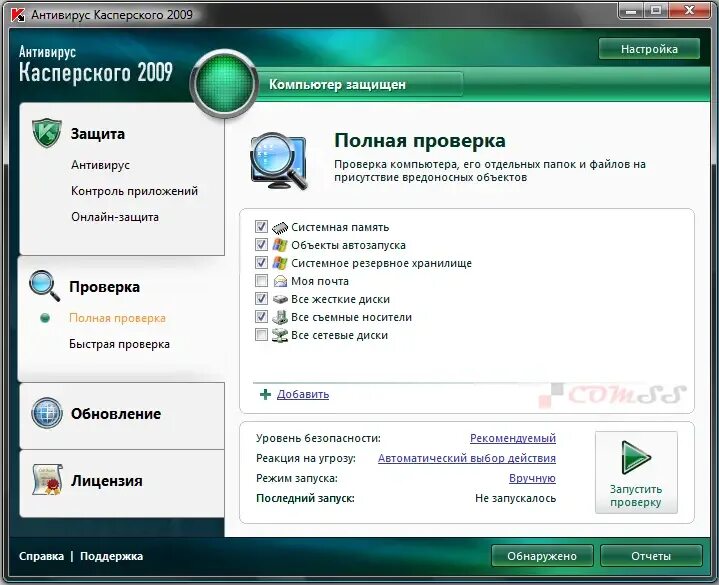Image resolution: width=719 pixels, height=585 pixels.
Task: Click the Все жесткие диски label text
Action: tap(341, 299)
